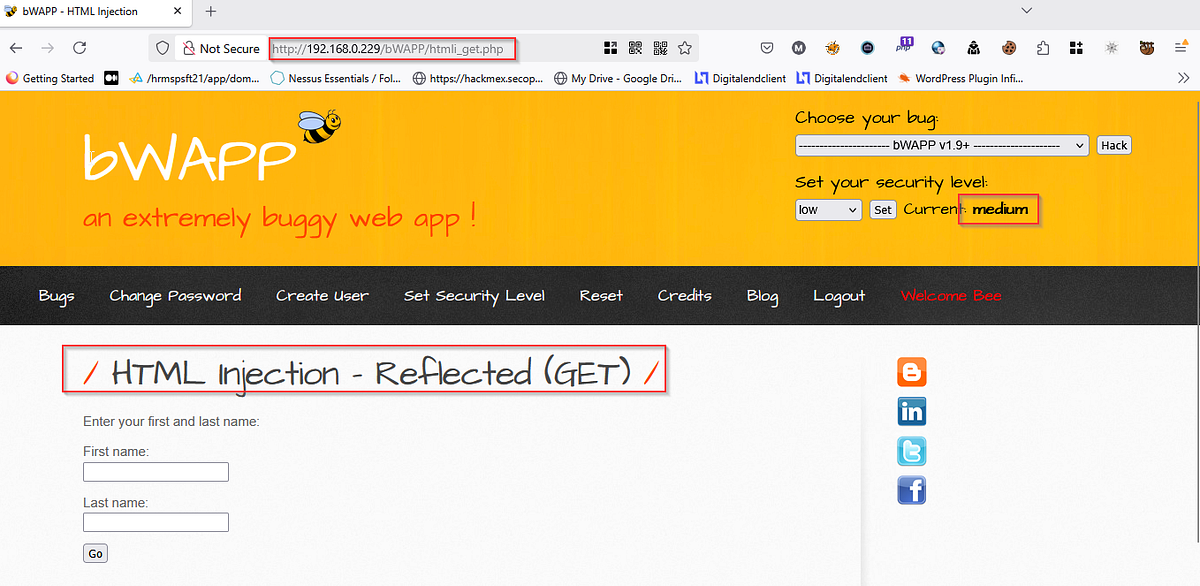Image resolution: width=1200 pixels, height=586 pixels.
Task: Click inside the First name field
Action: 155,471
